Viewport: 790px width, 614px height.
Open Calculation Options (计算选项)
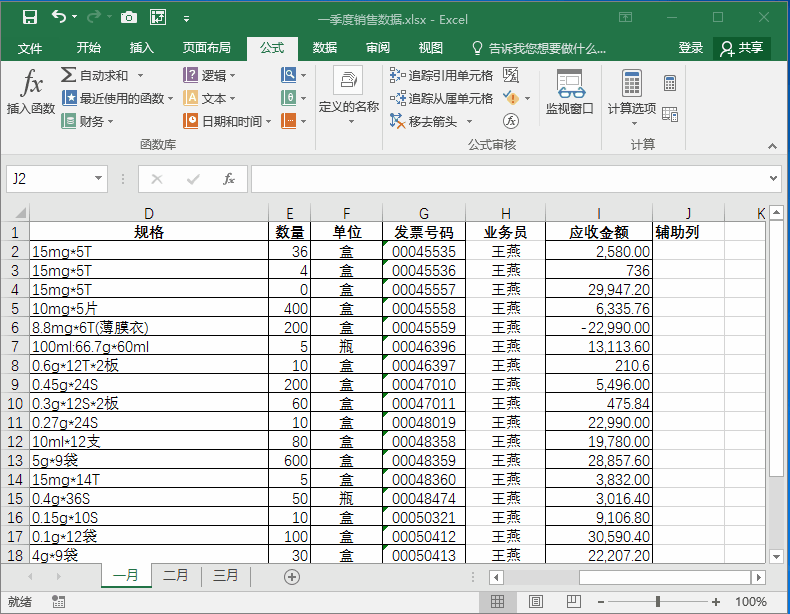[632, 97]
